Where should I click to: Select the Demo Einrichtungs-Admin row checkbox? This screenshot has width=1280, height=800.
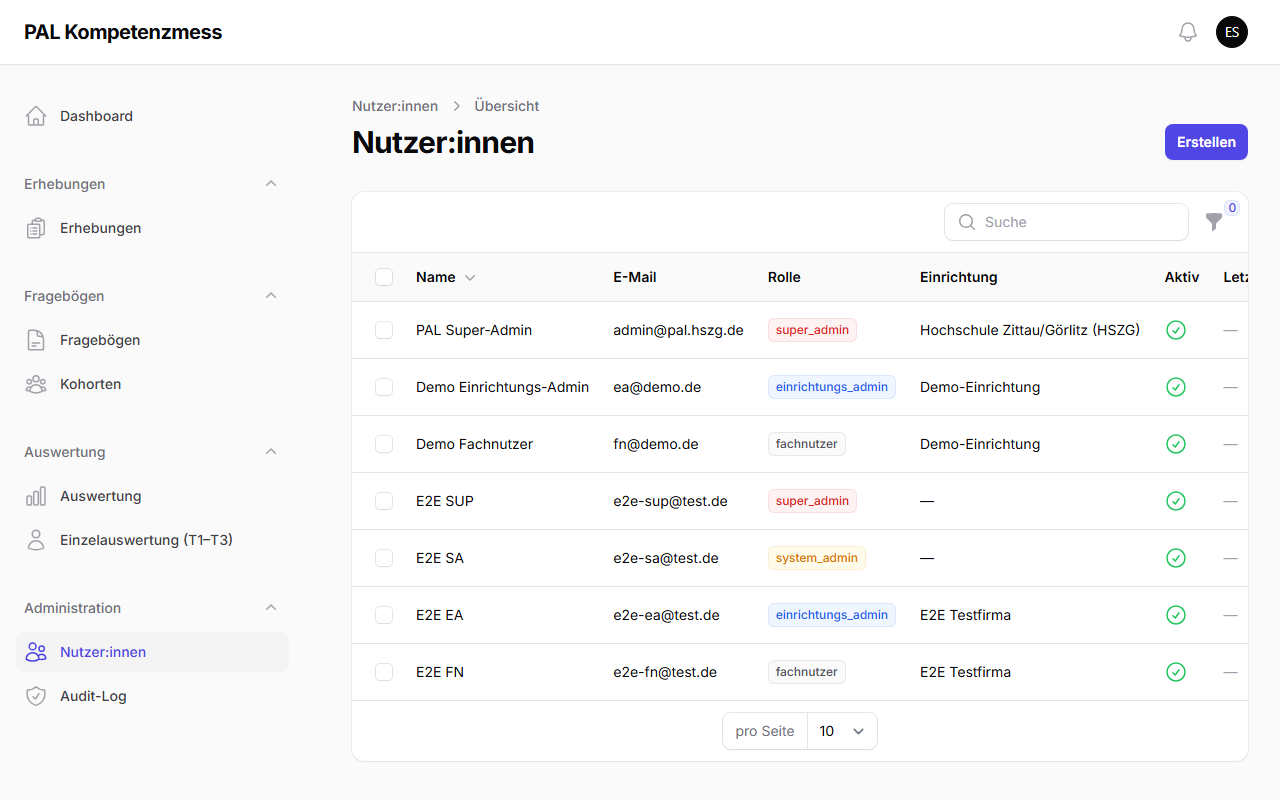tap(384, 387)
